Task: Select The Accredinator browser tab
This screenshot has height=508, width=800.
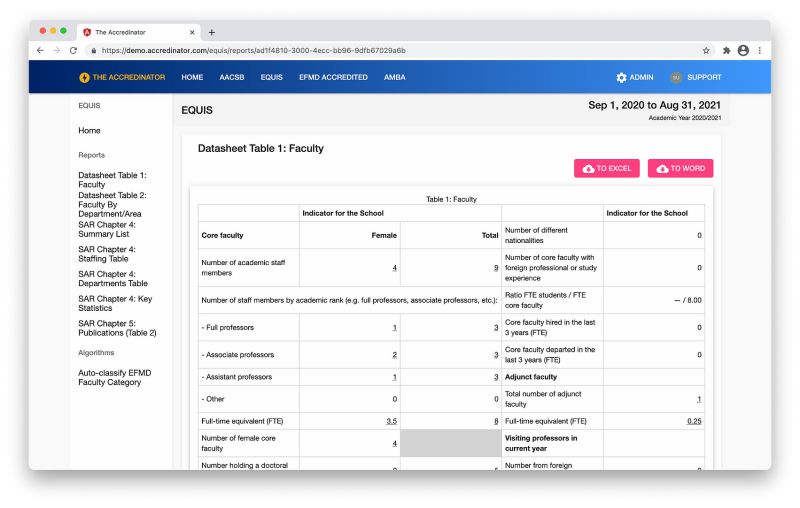Action: coord(139,32)
